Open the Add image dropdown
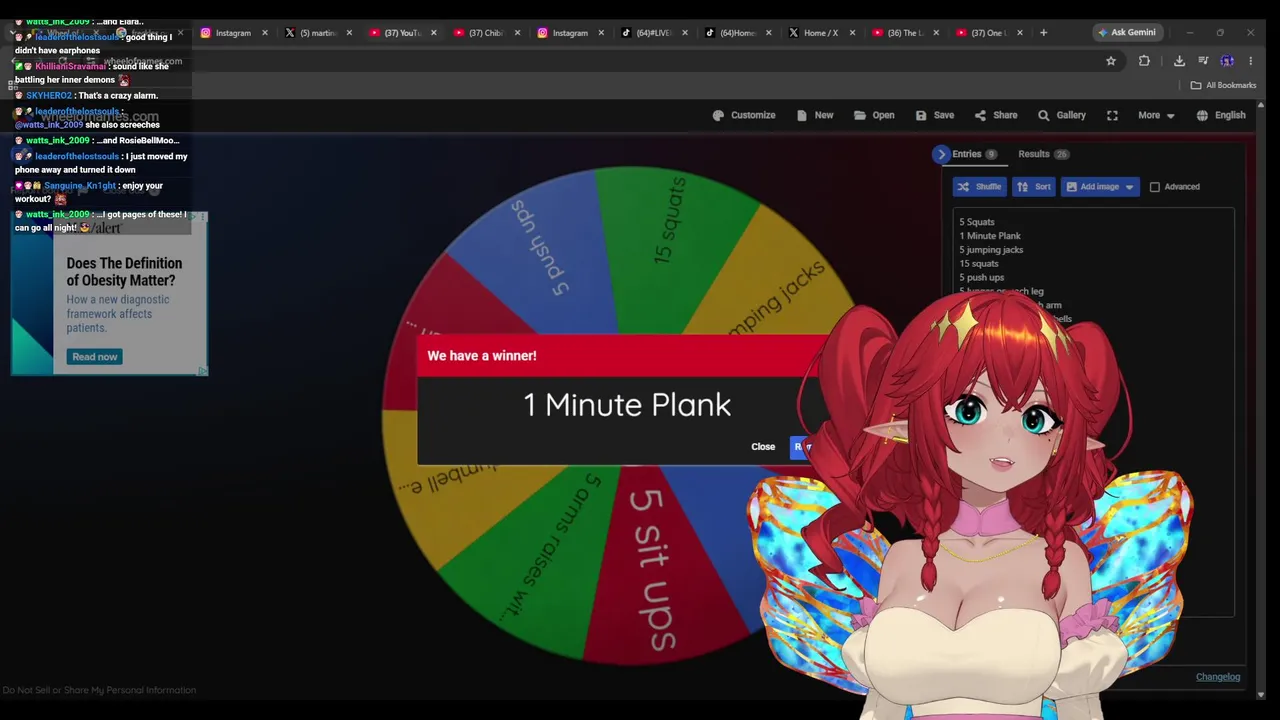Image resolution: width=1280 pixels, height=720 pixels. [x=1100, y=187]
